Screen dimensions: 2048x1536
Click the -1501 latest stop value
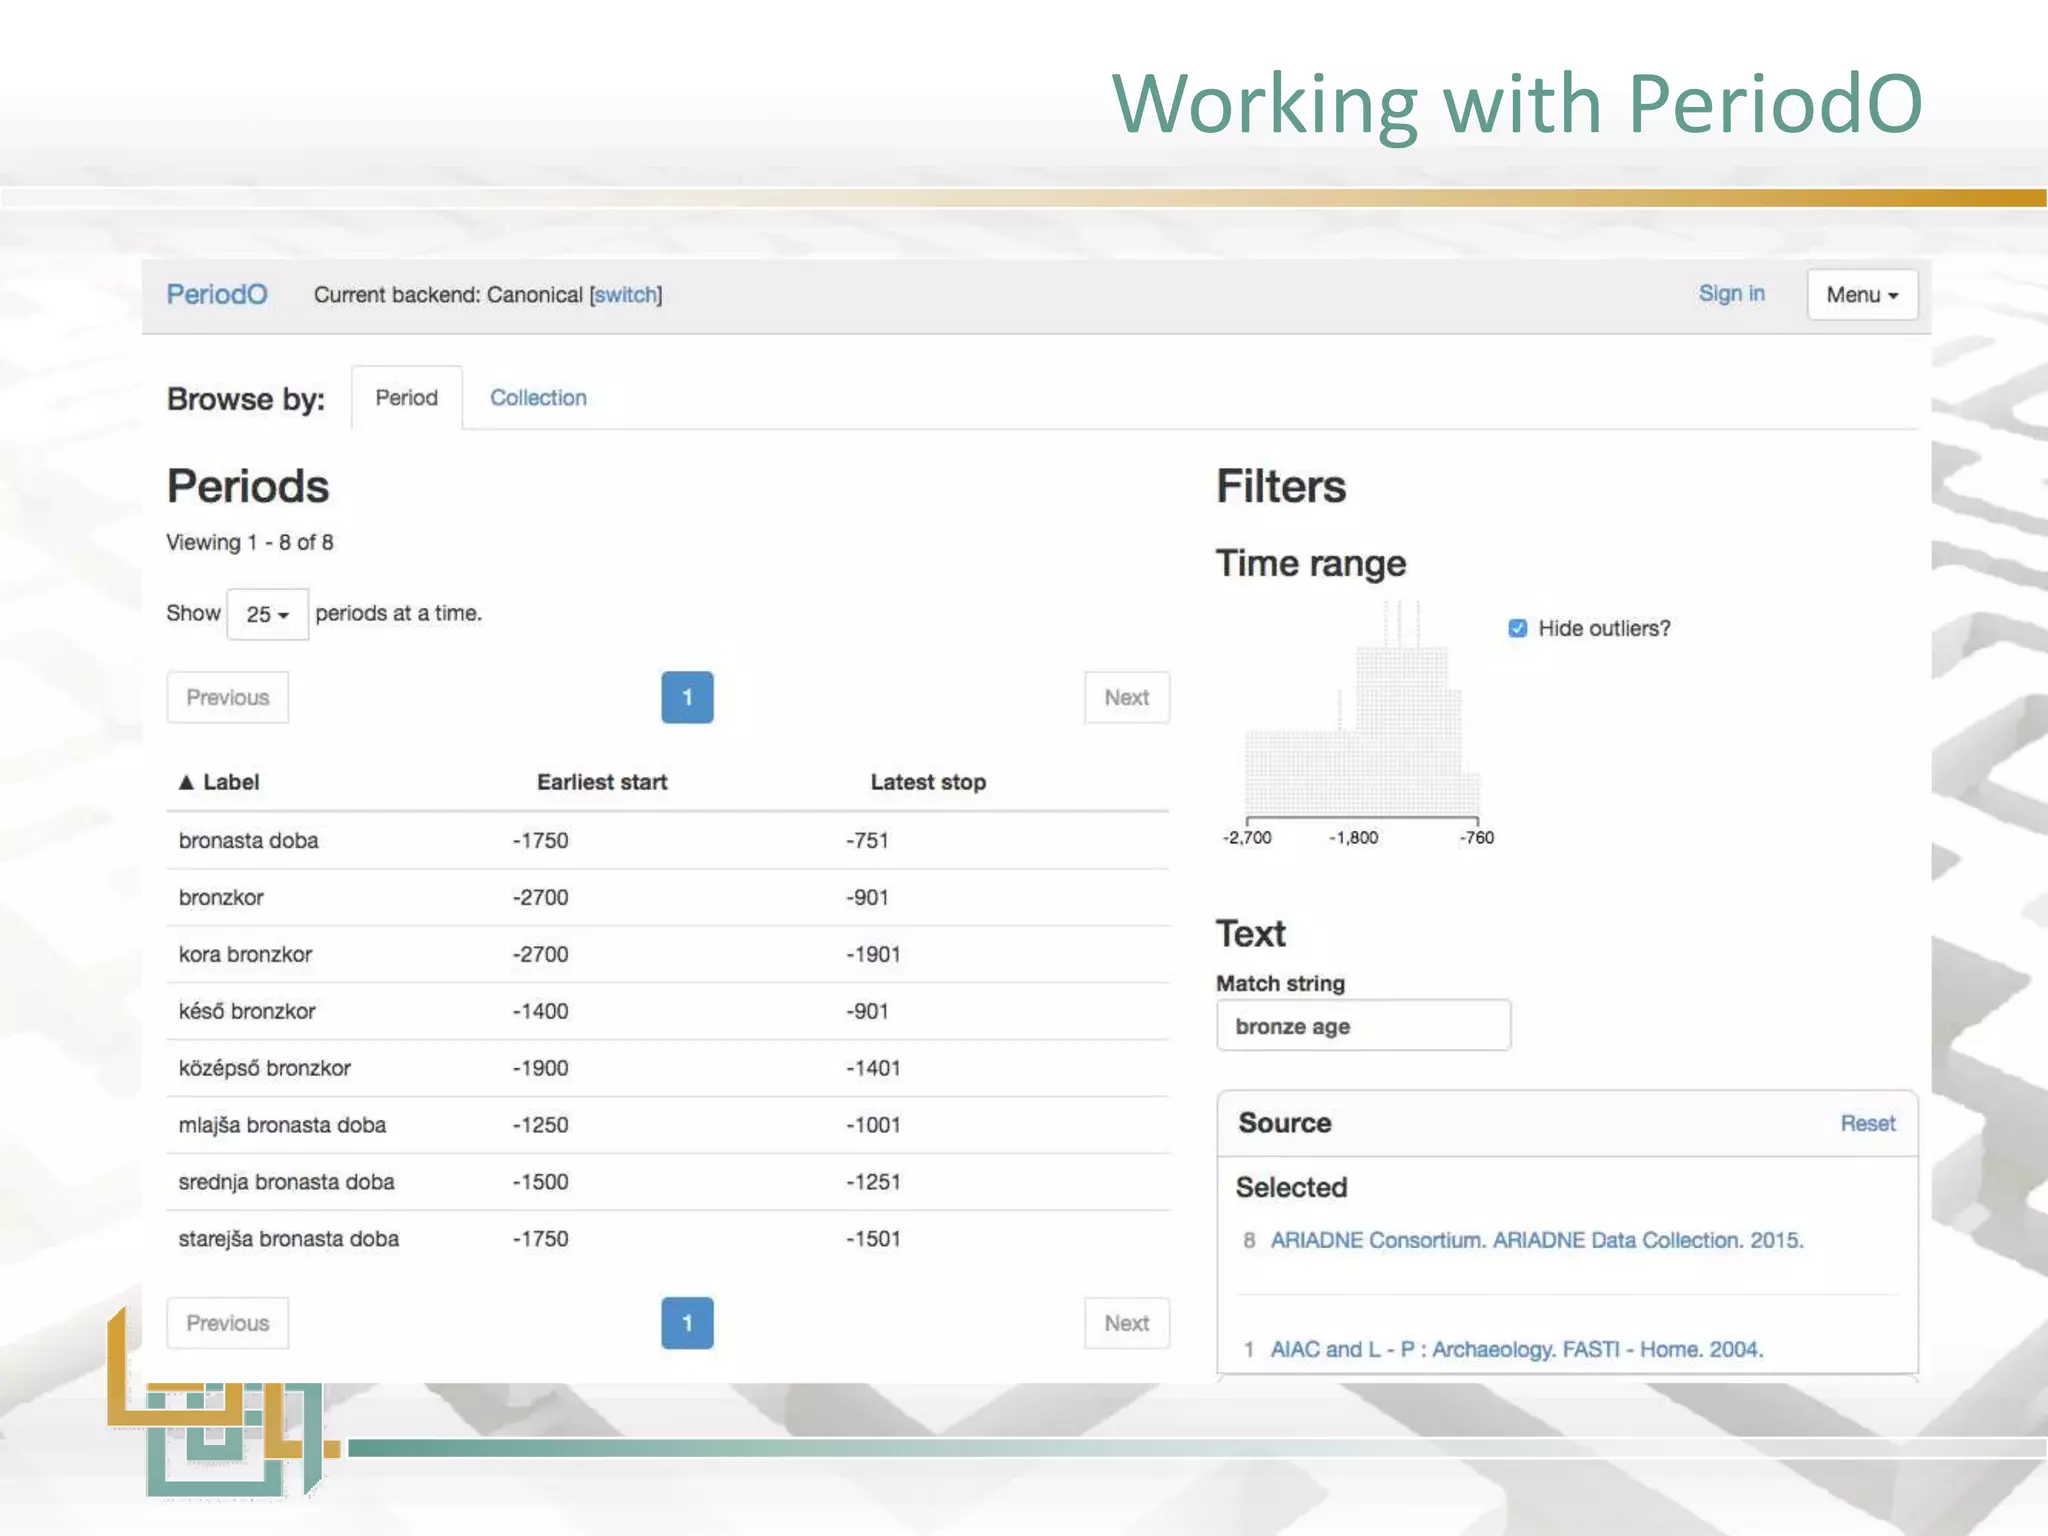coord(873,1239)
